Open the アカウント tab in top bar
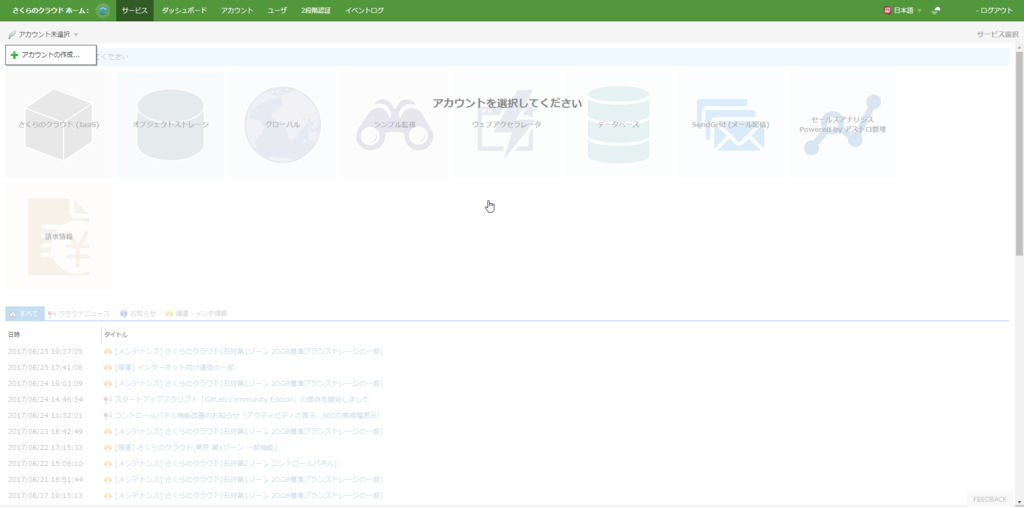The width and height of the screenshot is (1024, 507). [237, 10]
